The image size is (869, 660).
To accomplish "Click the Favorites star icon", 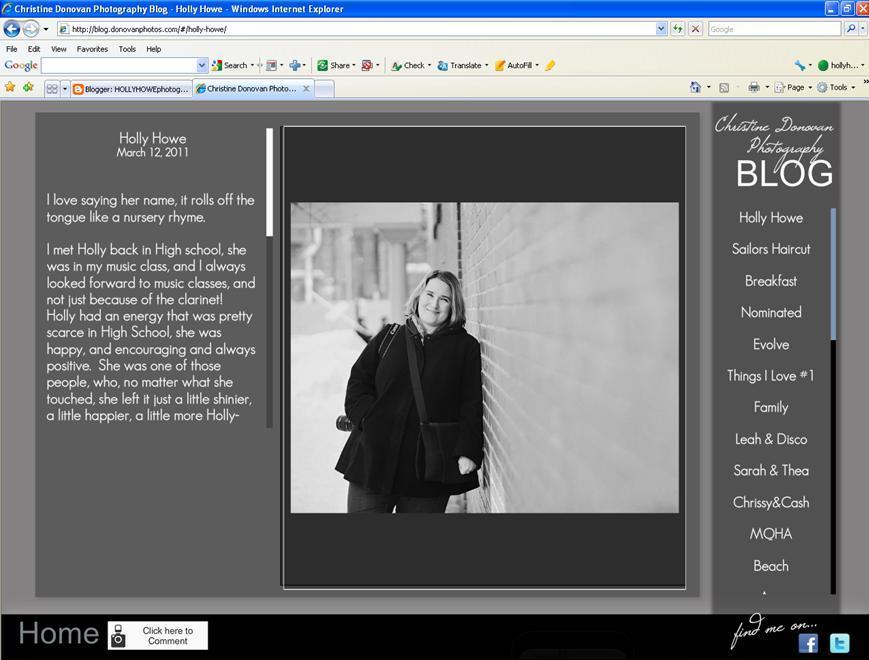I will pyautogui.click(x=10, y=88).
